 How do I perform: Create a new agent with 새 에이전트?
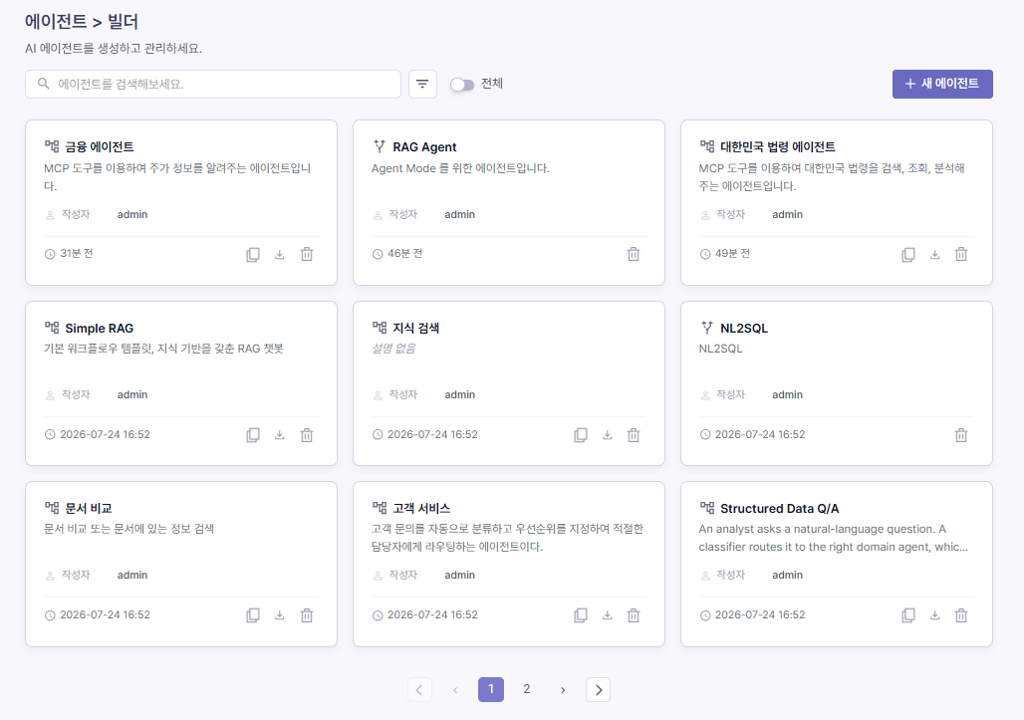942,84
